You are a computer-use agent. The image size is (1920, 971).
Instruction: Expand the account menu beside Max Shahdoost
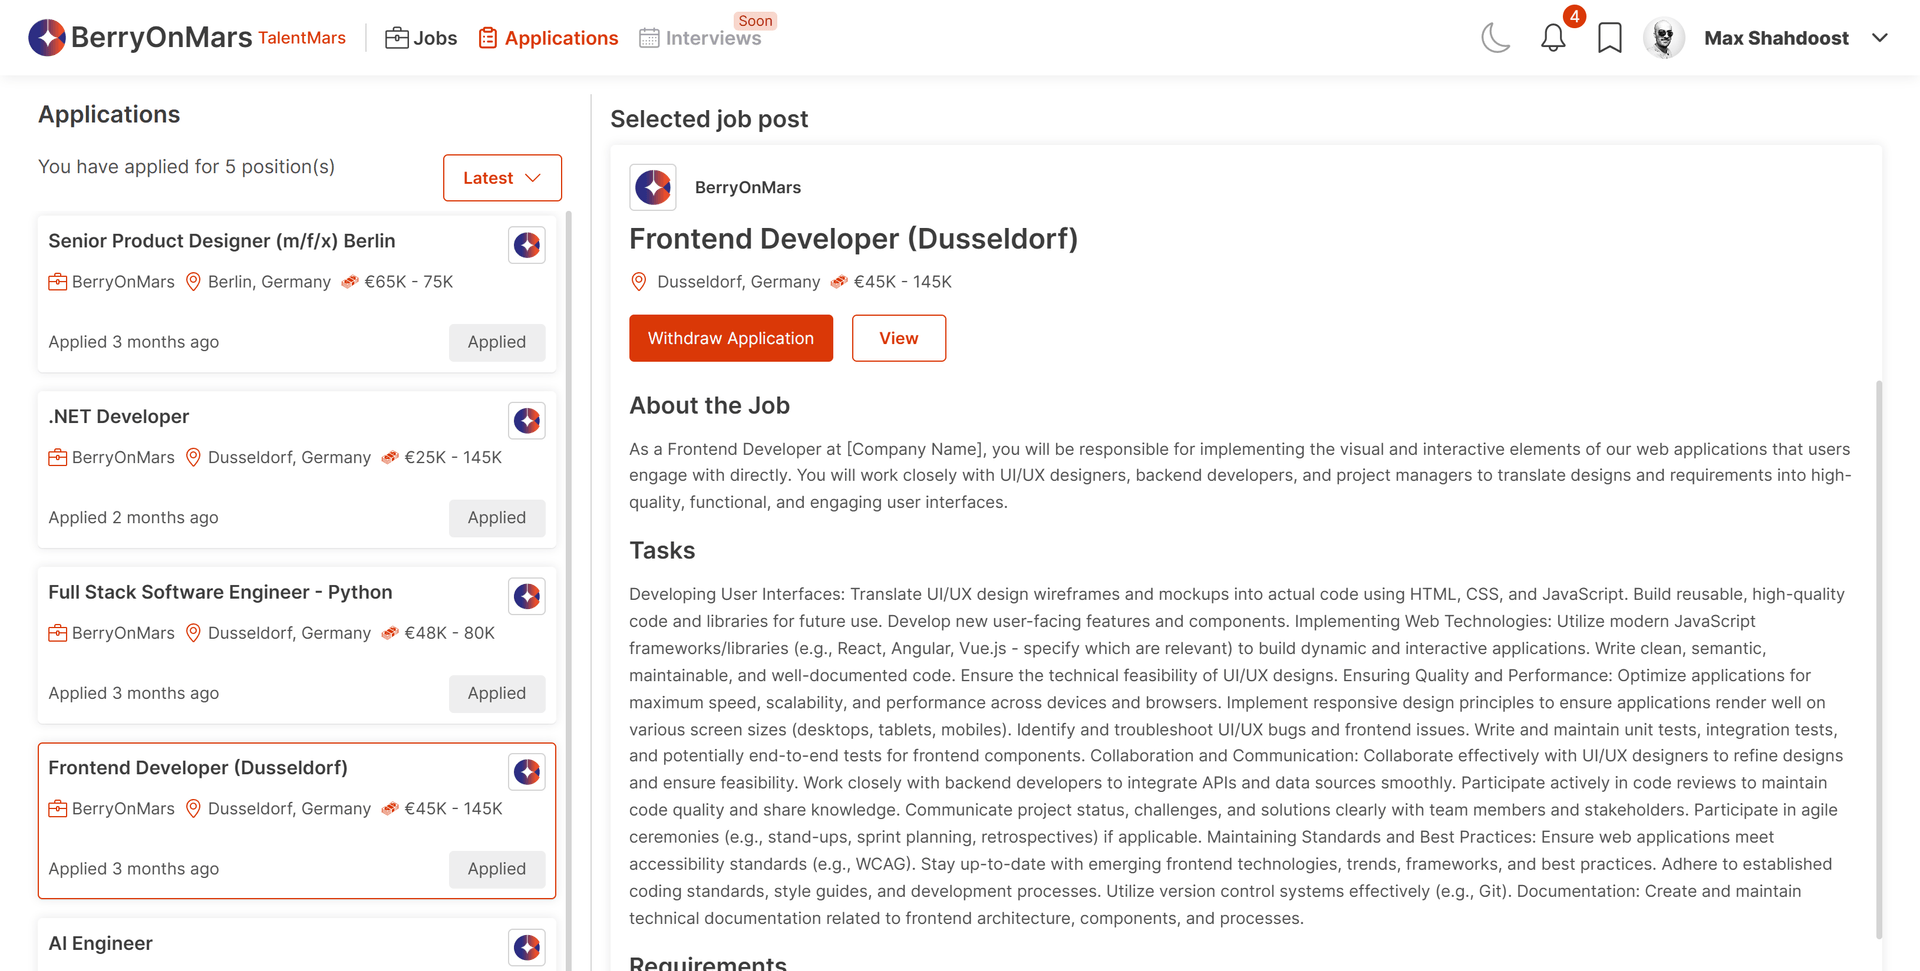coord(1881,37)
